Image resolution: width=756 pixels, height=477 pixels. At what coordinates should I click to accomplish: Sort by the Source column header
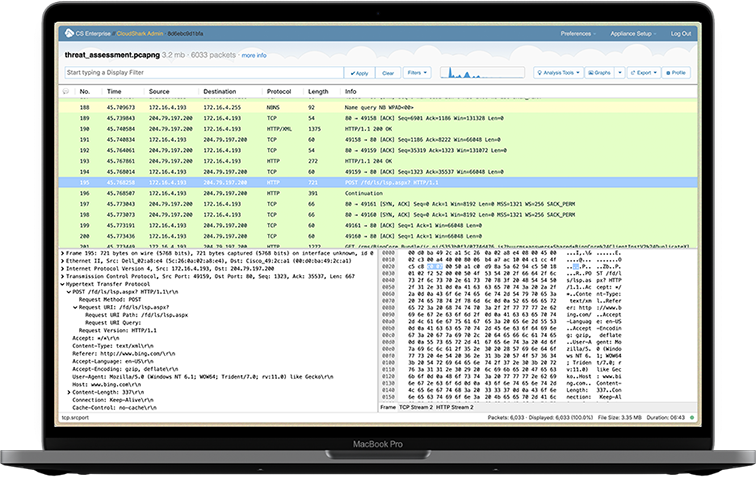click(x=159, y=91)
